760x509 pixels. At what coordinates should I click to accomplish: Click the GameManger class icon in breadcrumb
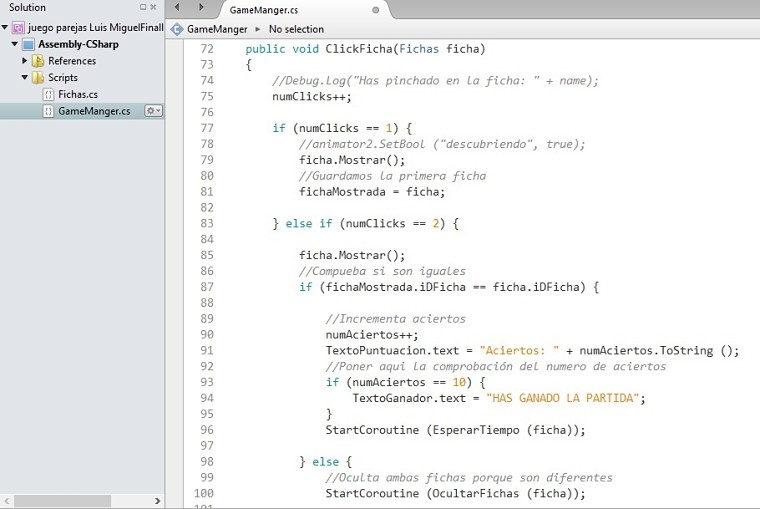177,30
